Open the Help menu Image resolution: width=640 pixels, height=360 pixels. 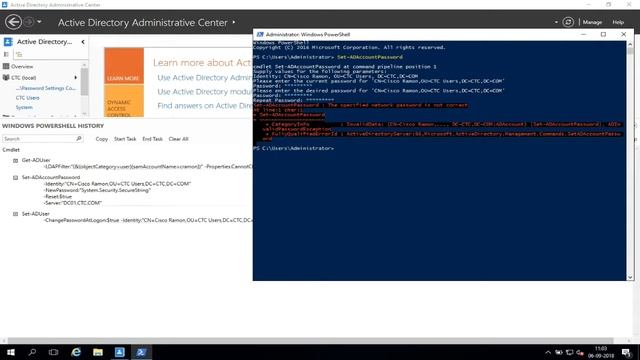618,22
